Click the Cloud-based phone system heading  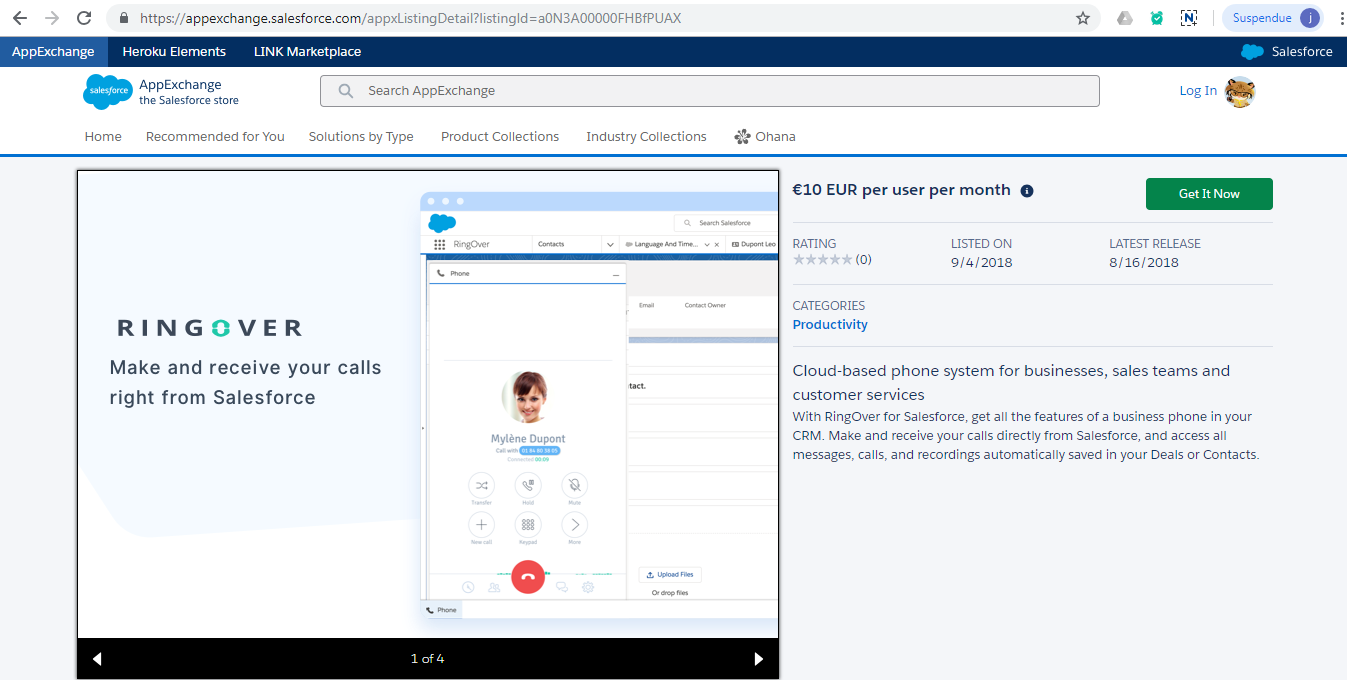1011,382
